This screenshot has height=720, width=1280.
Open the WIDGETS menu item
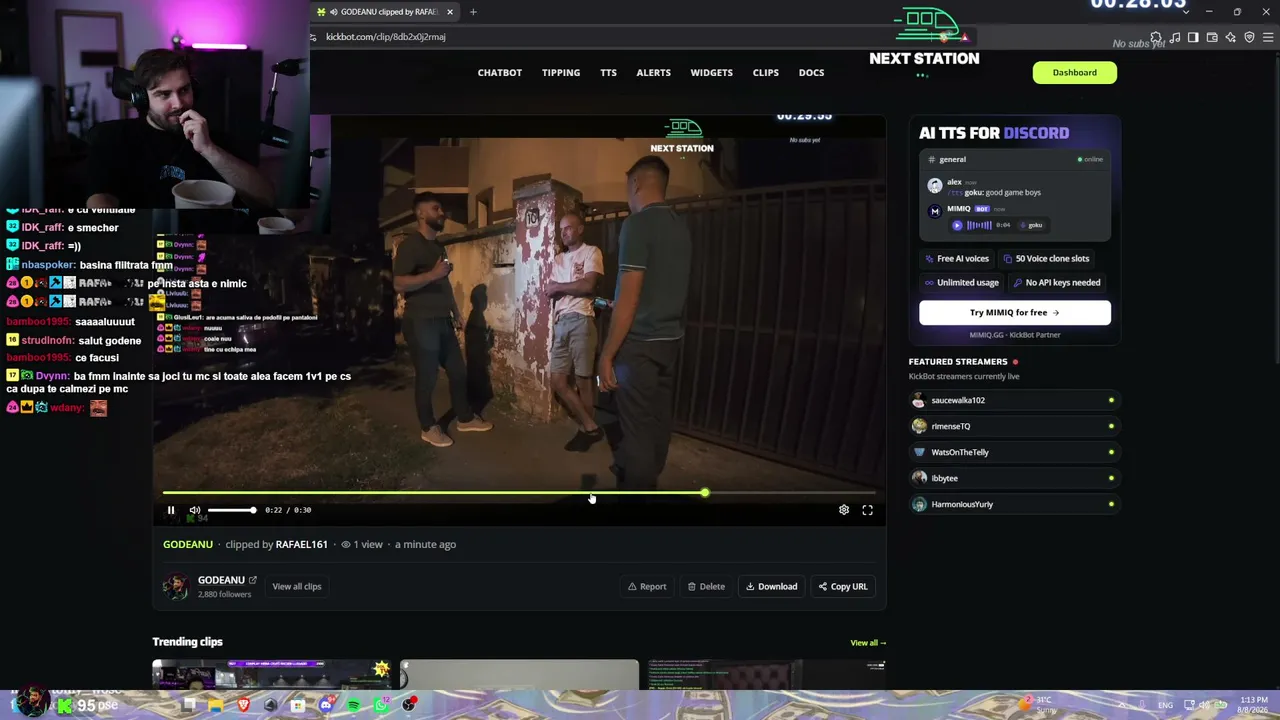712,73
